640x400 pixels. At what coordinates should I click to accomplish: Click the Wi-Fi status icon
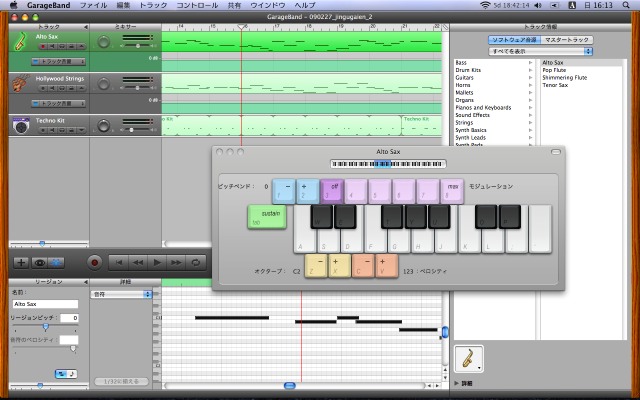(x=485, y=5)
